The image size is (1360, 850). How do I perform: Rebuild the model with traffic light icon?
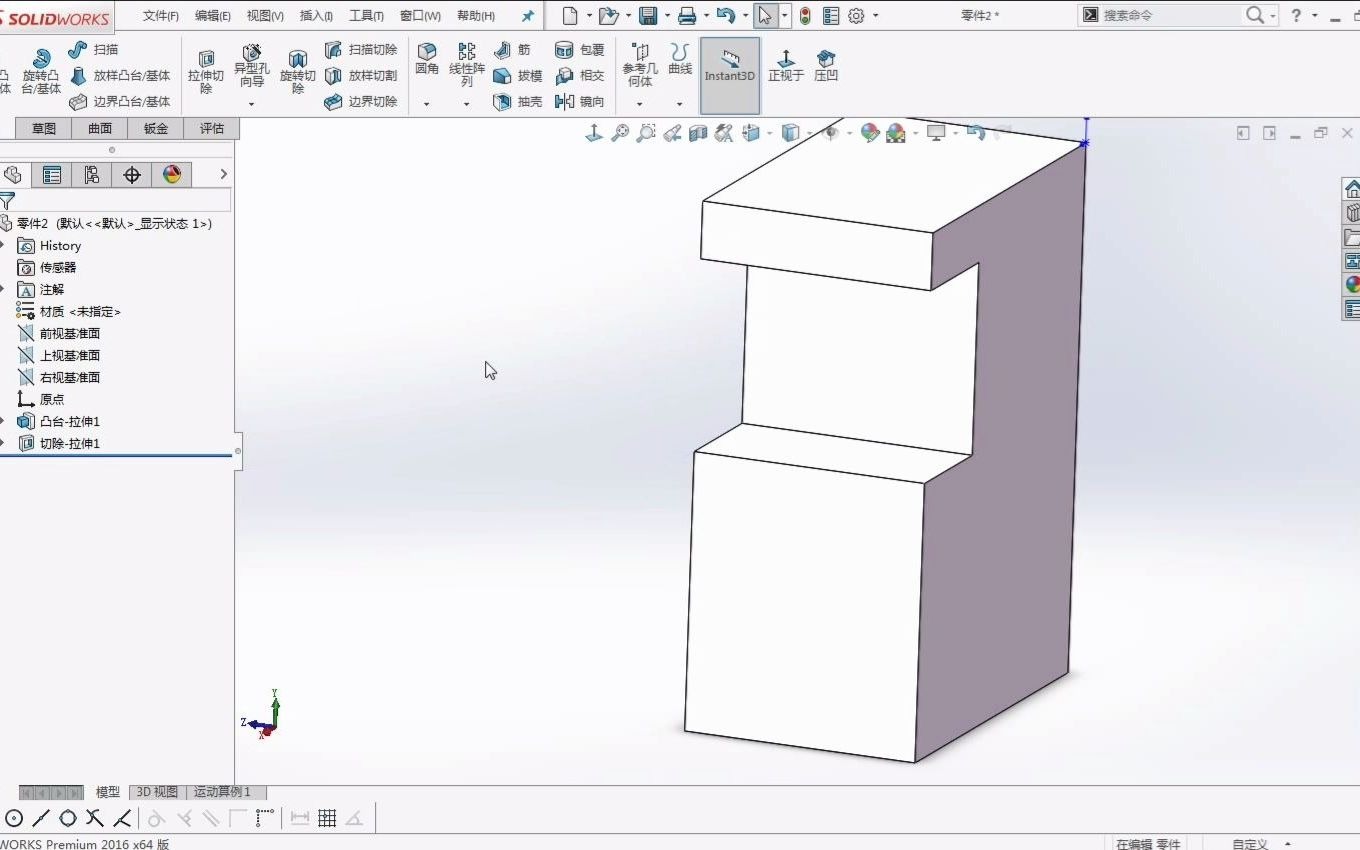click(805, 15)
